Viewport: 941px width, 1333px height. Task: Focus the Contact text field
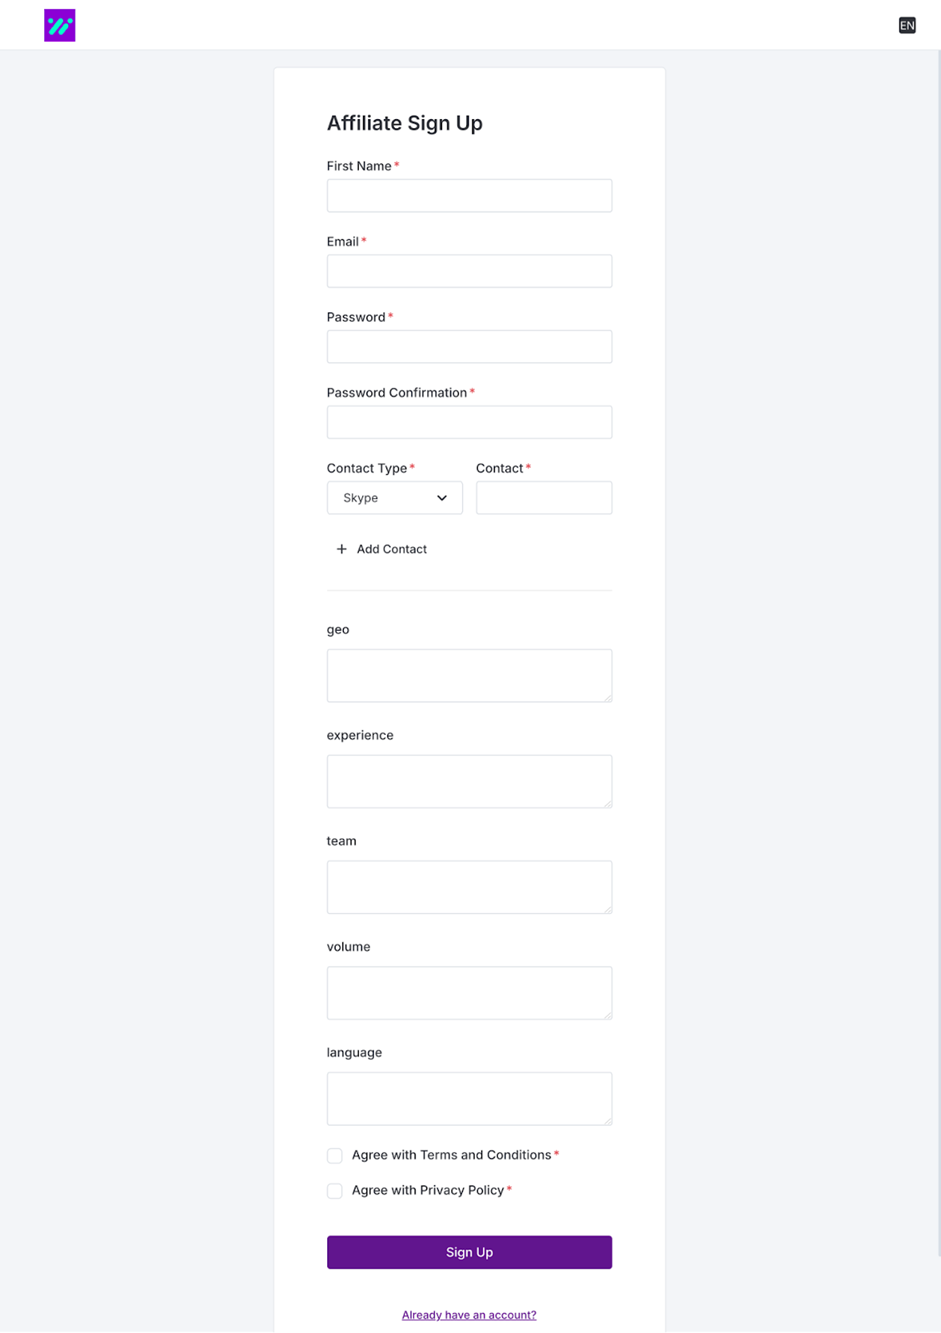tap(544, 498)
